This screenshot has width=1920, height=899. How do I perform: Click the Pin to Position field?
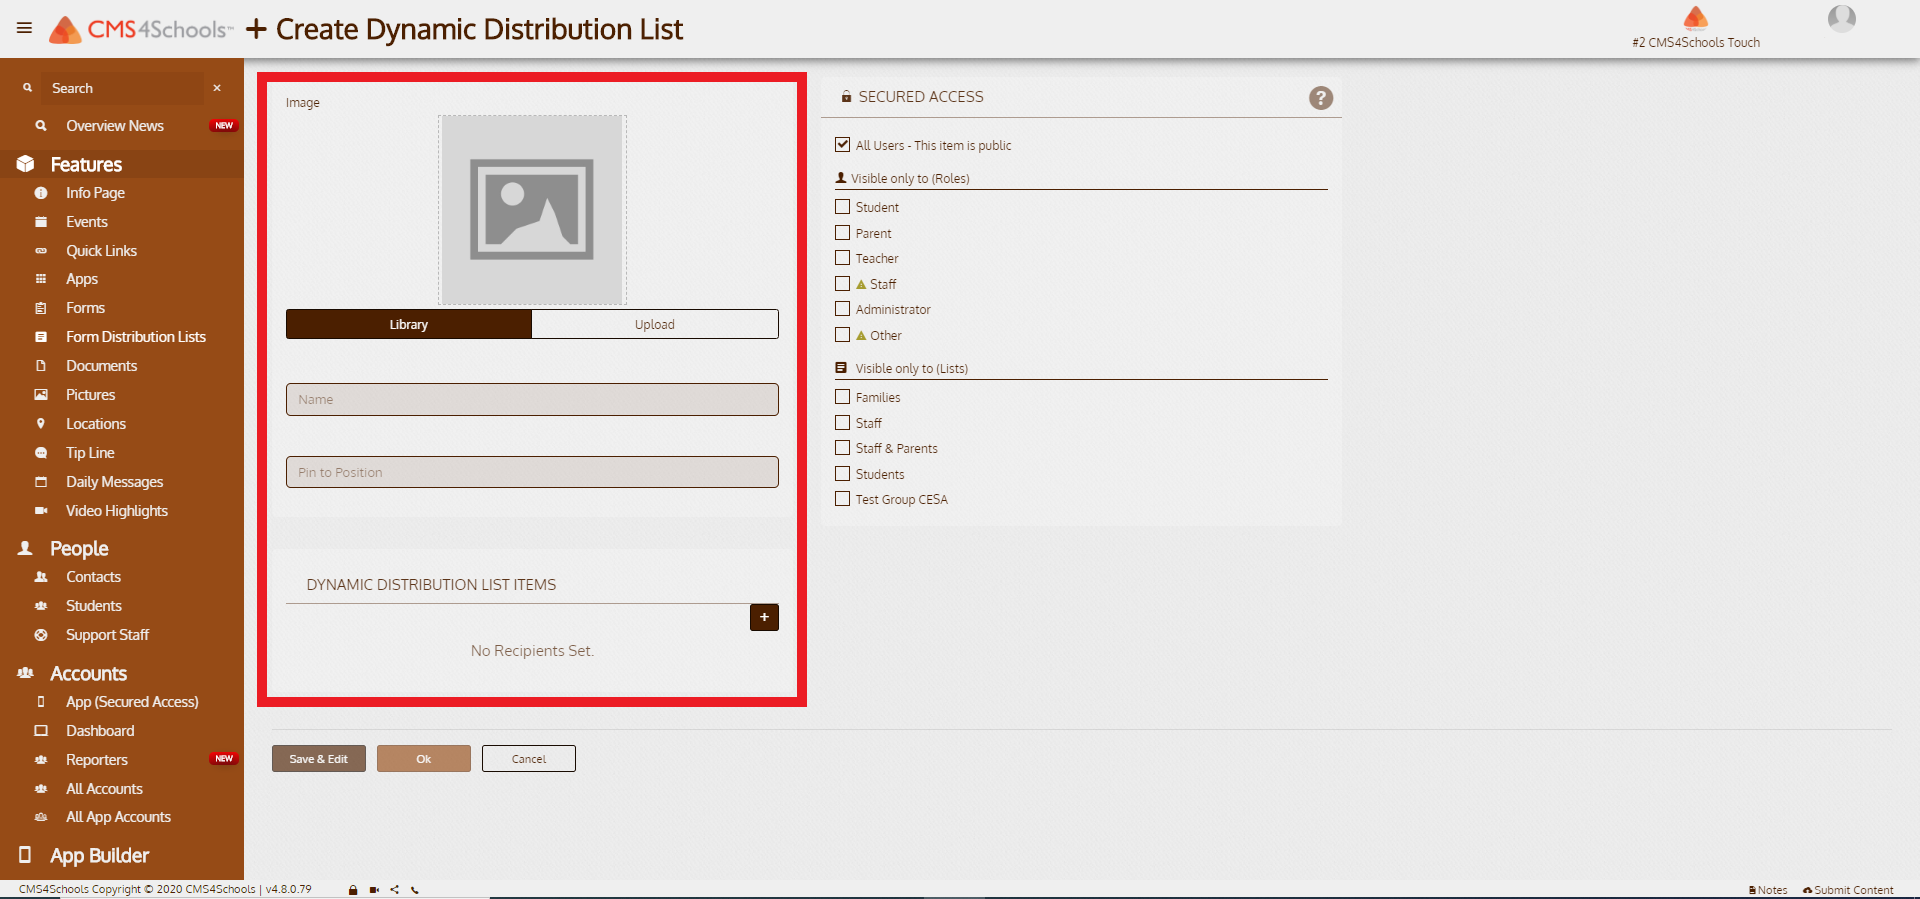tap(532, 472)
